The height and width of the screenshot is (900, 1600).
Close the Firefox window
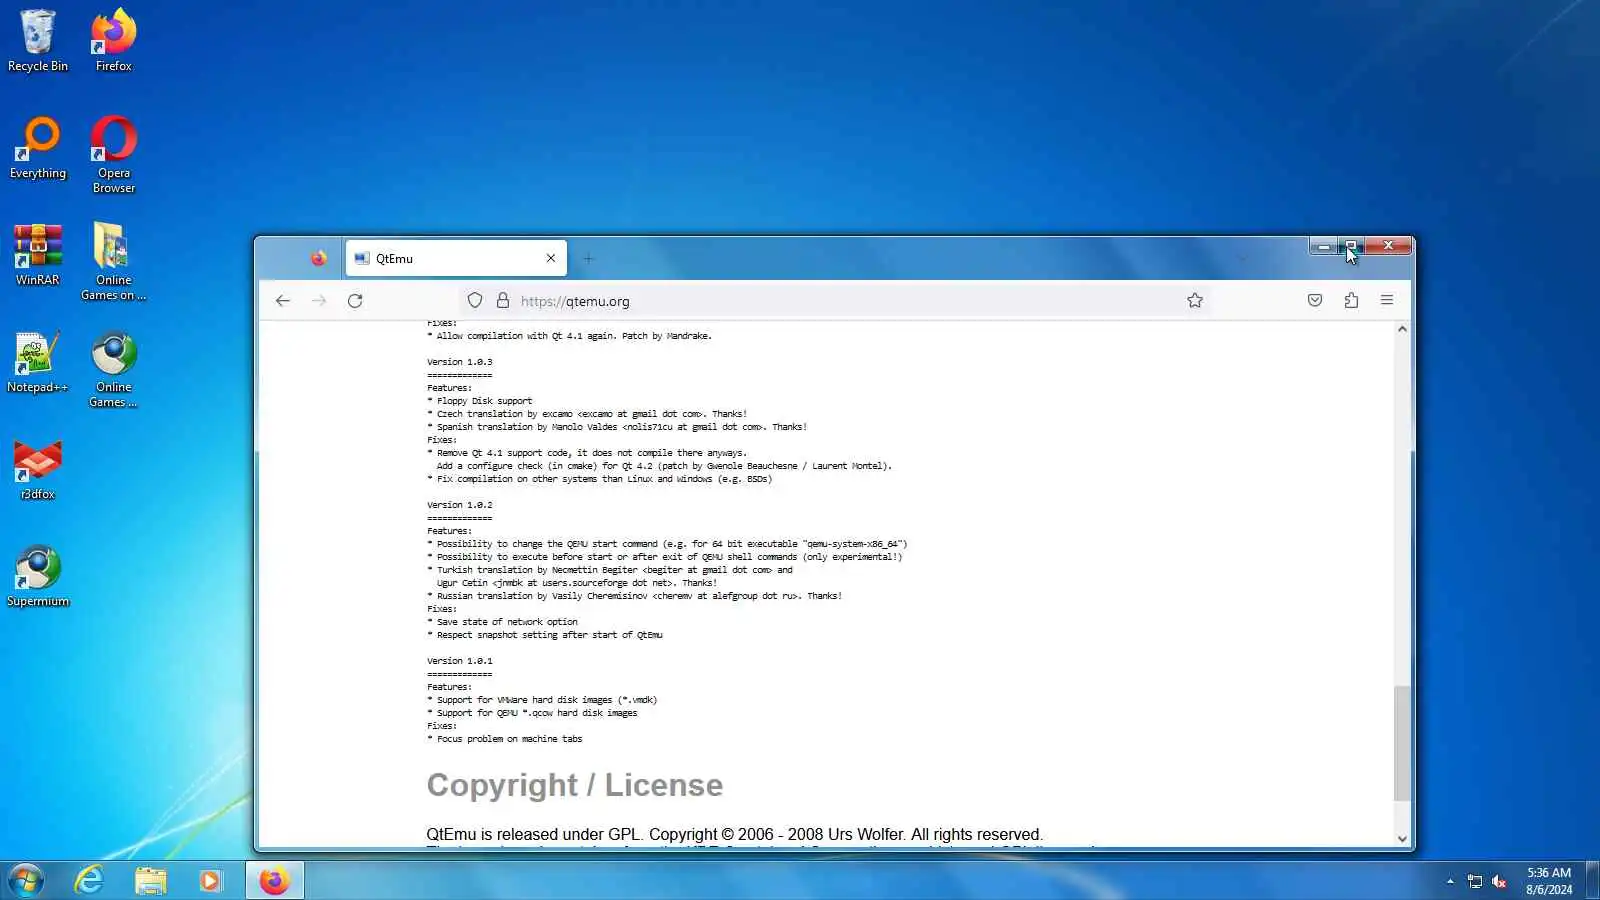[1388, 246]
